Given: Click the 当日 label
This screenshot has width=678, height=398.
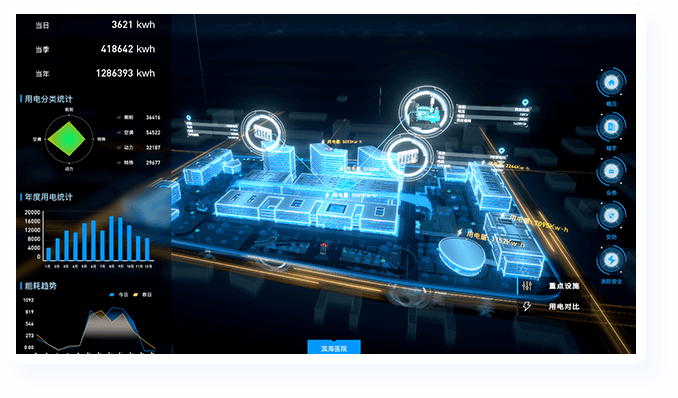Looking at the screenshot, I should [42, 26].
